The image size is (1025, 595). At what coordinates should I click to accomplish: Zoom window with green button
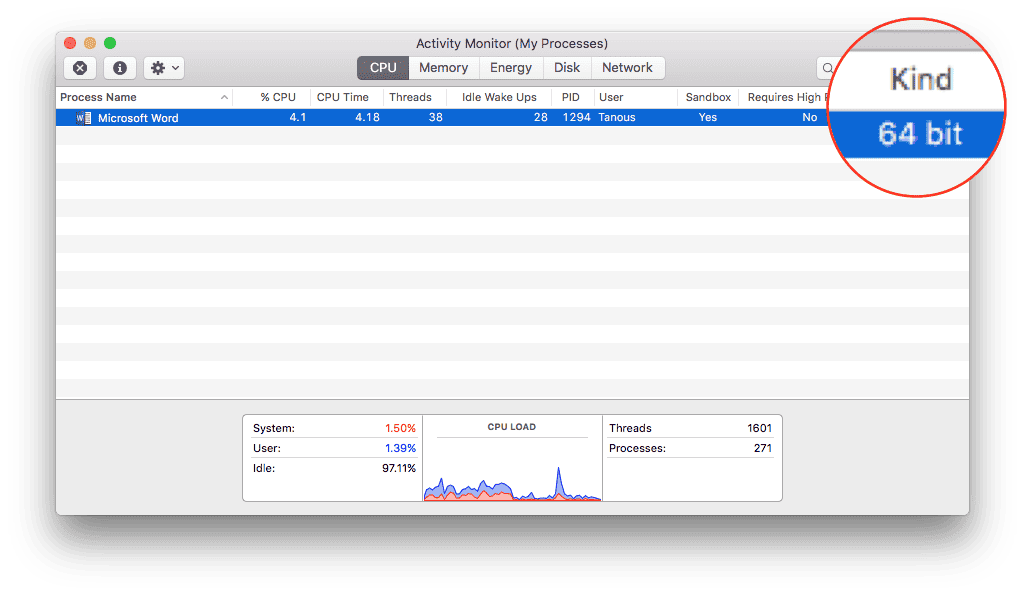110,43
